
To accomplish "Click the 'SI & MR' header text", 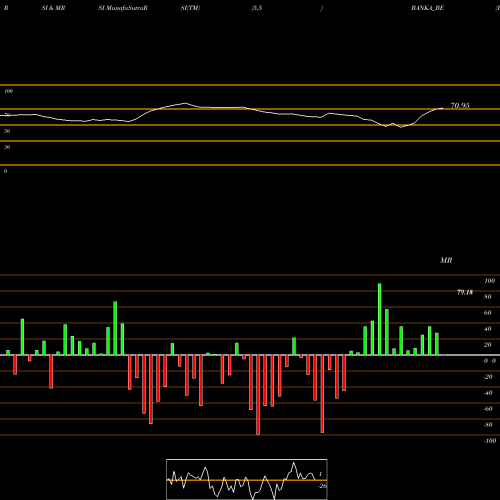I will click(x=53, y=8).
